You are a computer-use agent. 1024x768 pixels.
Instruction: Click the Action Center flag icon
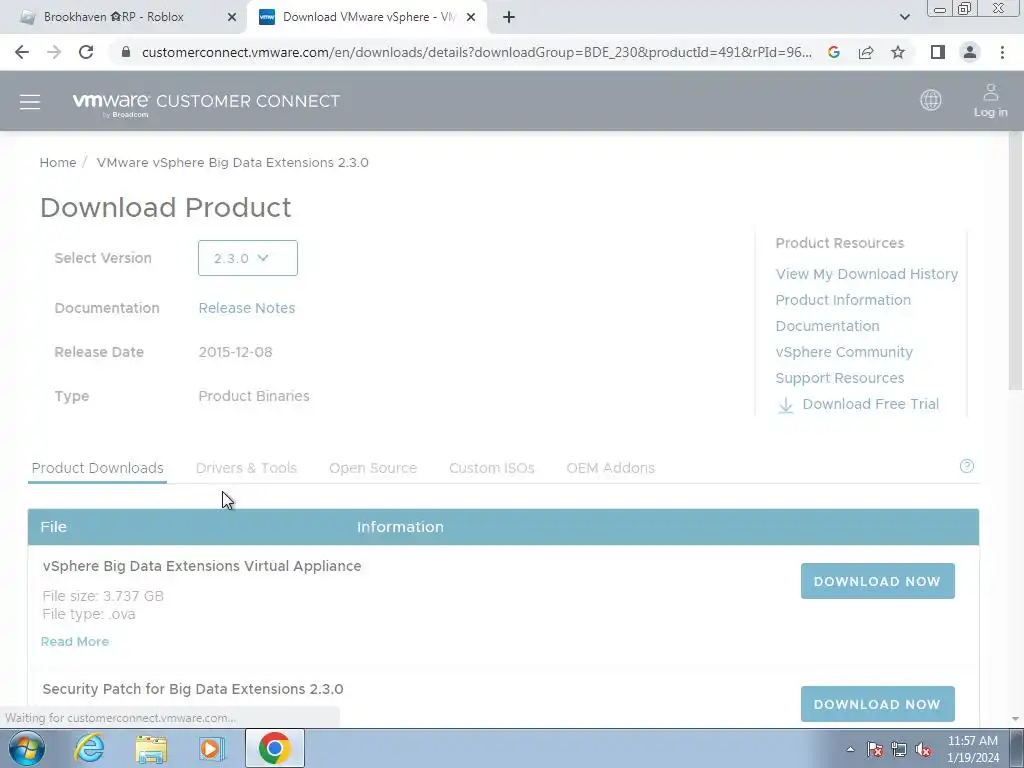coord(875,750)
